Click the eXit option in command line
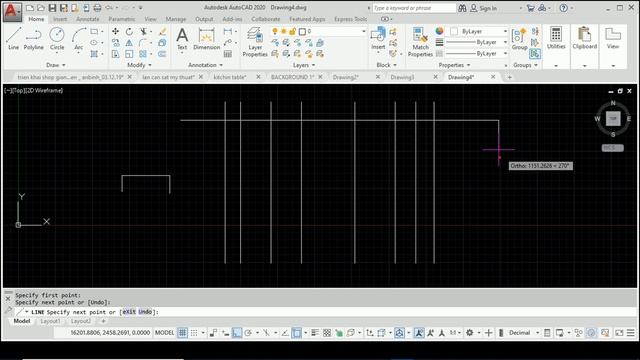This screenshot has width=640, height=360. click(129, 312)
